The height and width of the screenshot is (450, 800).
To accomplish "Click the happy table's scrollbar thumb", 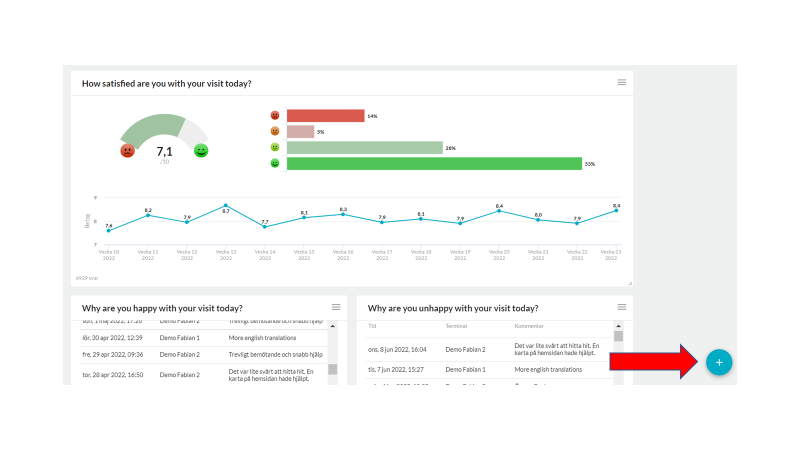I will [333, 369].
